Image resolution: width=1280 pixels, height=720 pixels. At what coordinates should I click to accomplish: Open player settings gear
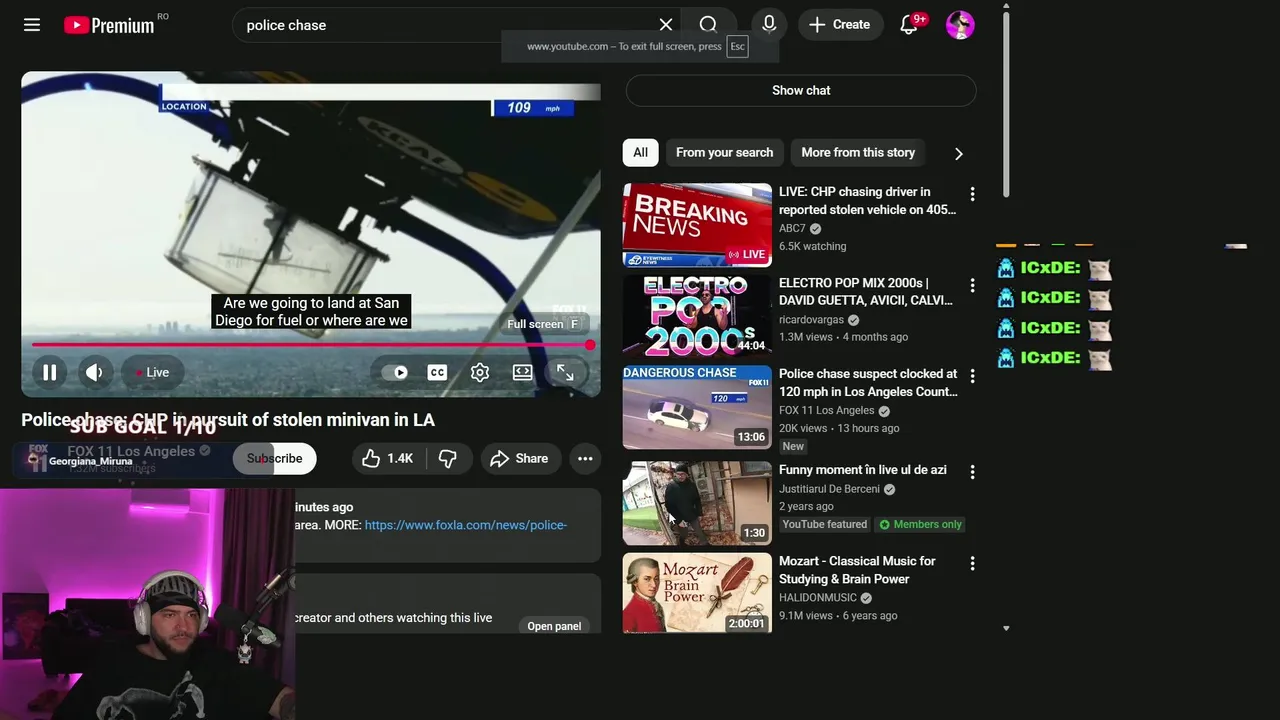pyautogui.click(x=480, y=372)
